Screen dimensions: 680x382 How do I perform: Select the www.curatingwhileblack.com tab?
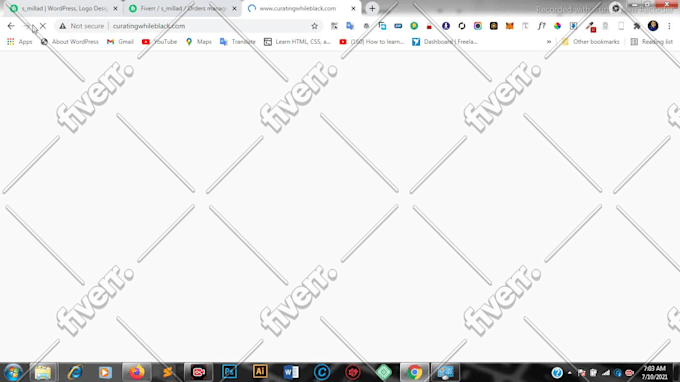point(298,8)
